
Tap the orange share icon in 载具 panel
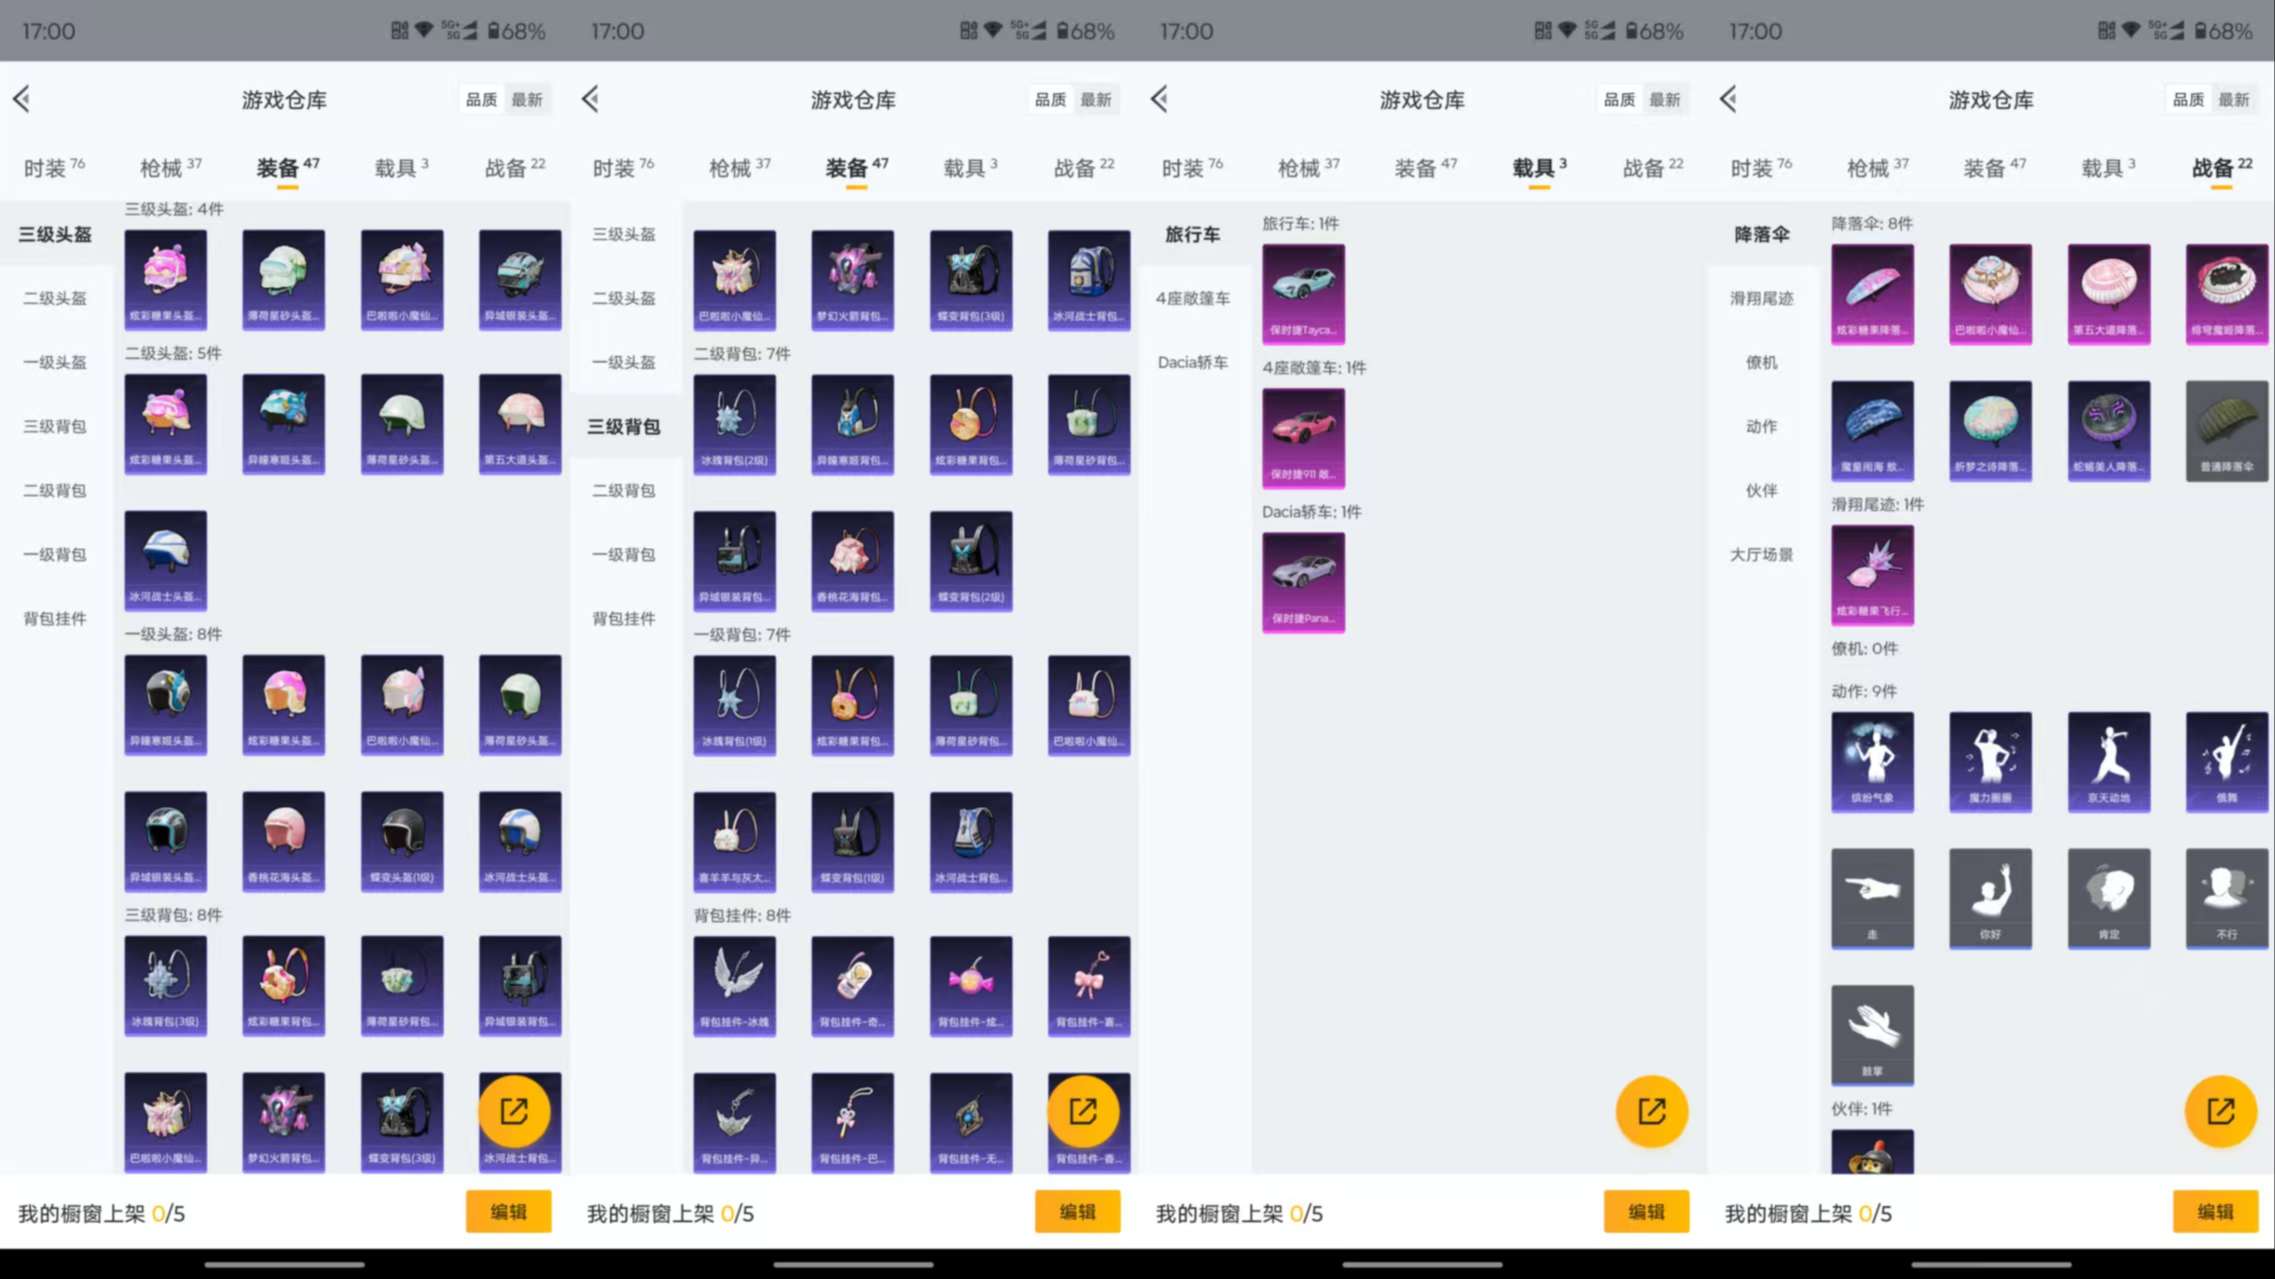[1651, 1110]
